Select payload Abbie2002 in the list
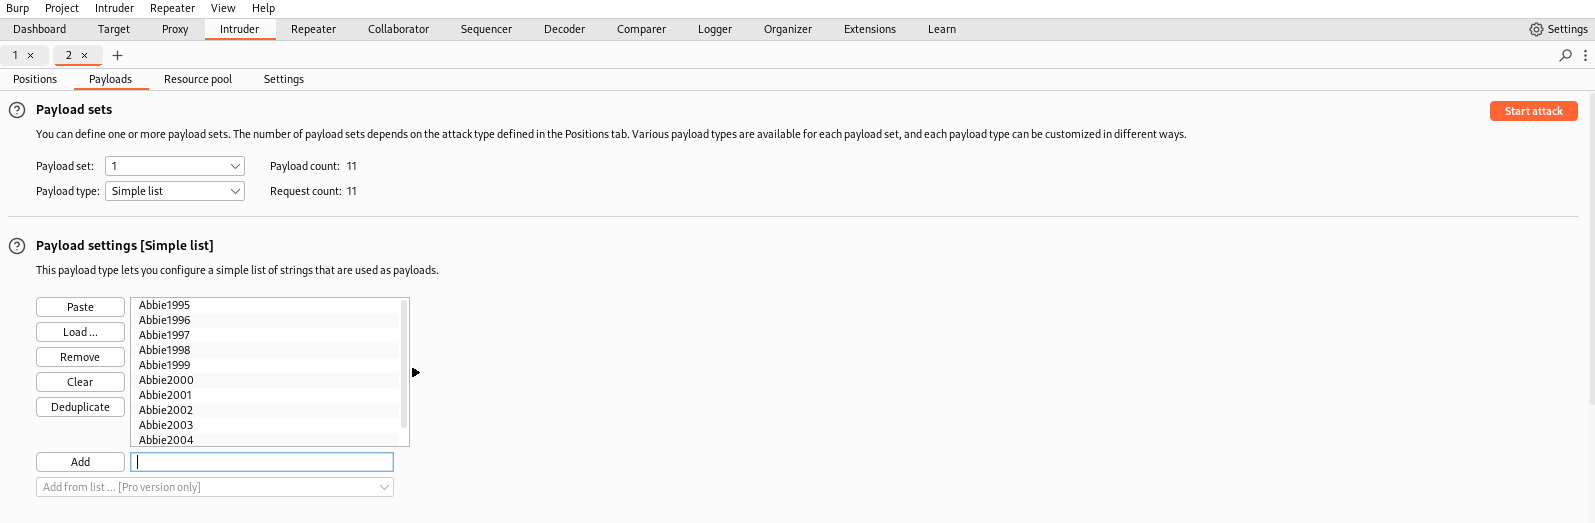The height and width of the screenshot is (523, 1595). coord(265,410)
